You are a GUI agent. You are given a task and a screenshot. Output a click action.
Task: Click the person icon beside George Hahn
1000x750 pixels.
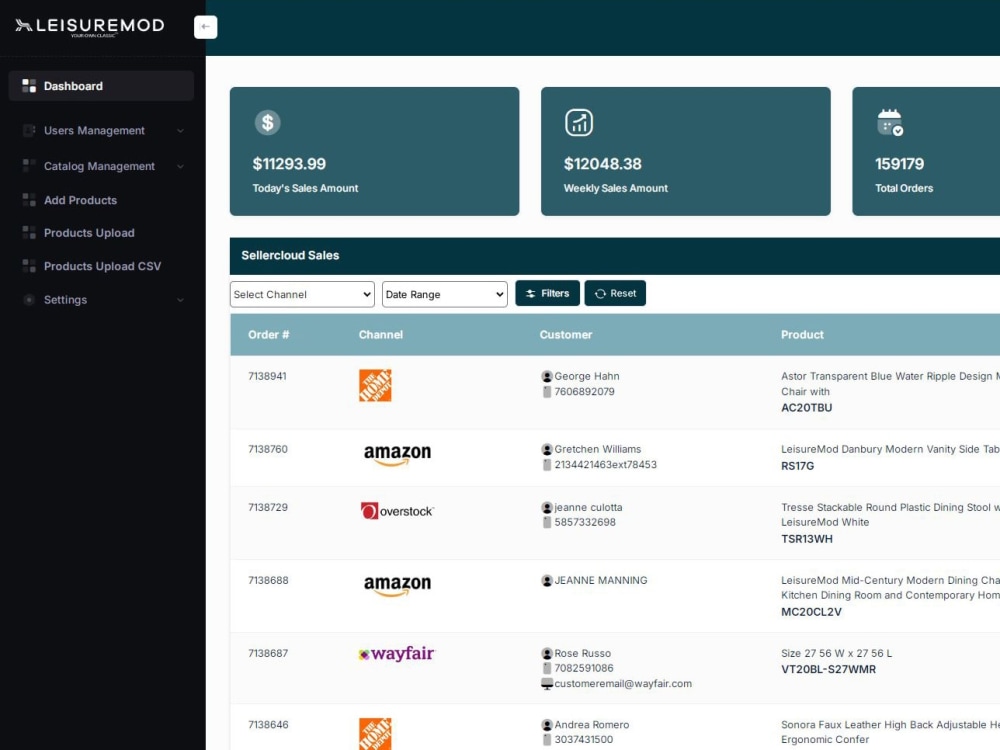coord(547,376)
